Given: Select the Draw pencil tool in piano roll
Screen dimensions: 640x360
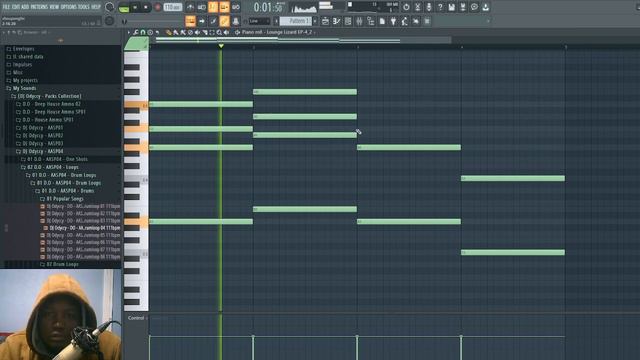Looking at the screenshot, I should pyautogui.click(x=169, y=32).
